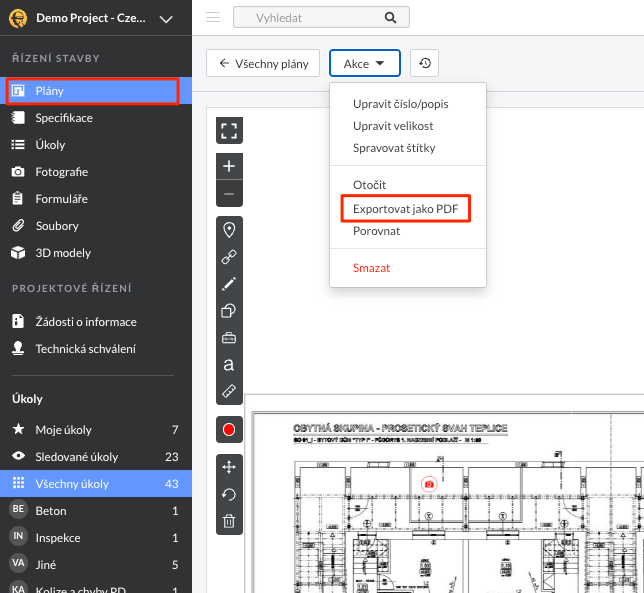This screenshot has width=644, height=593.
Task: Choose Porovnat menu item
Action: click(x=376, y=231)
